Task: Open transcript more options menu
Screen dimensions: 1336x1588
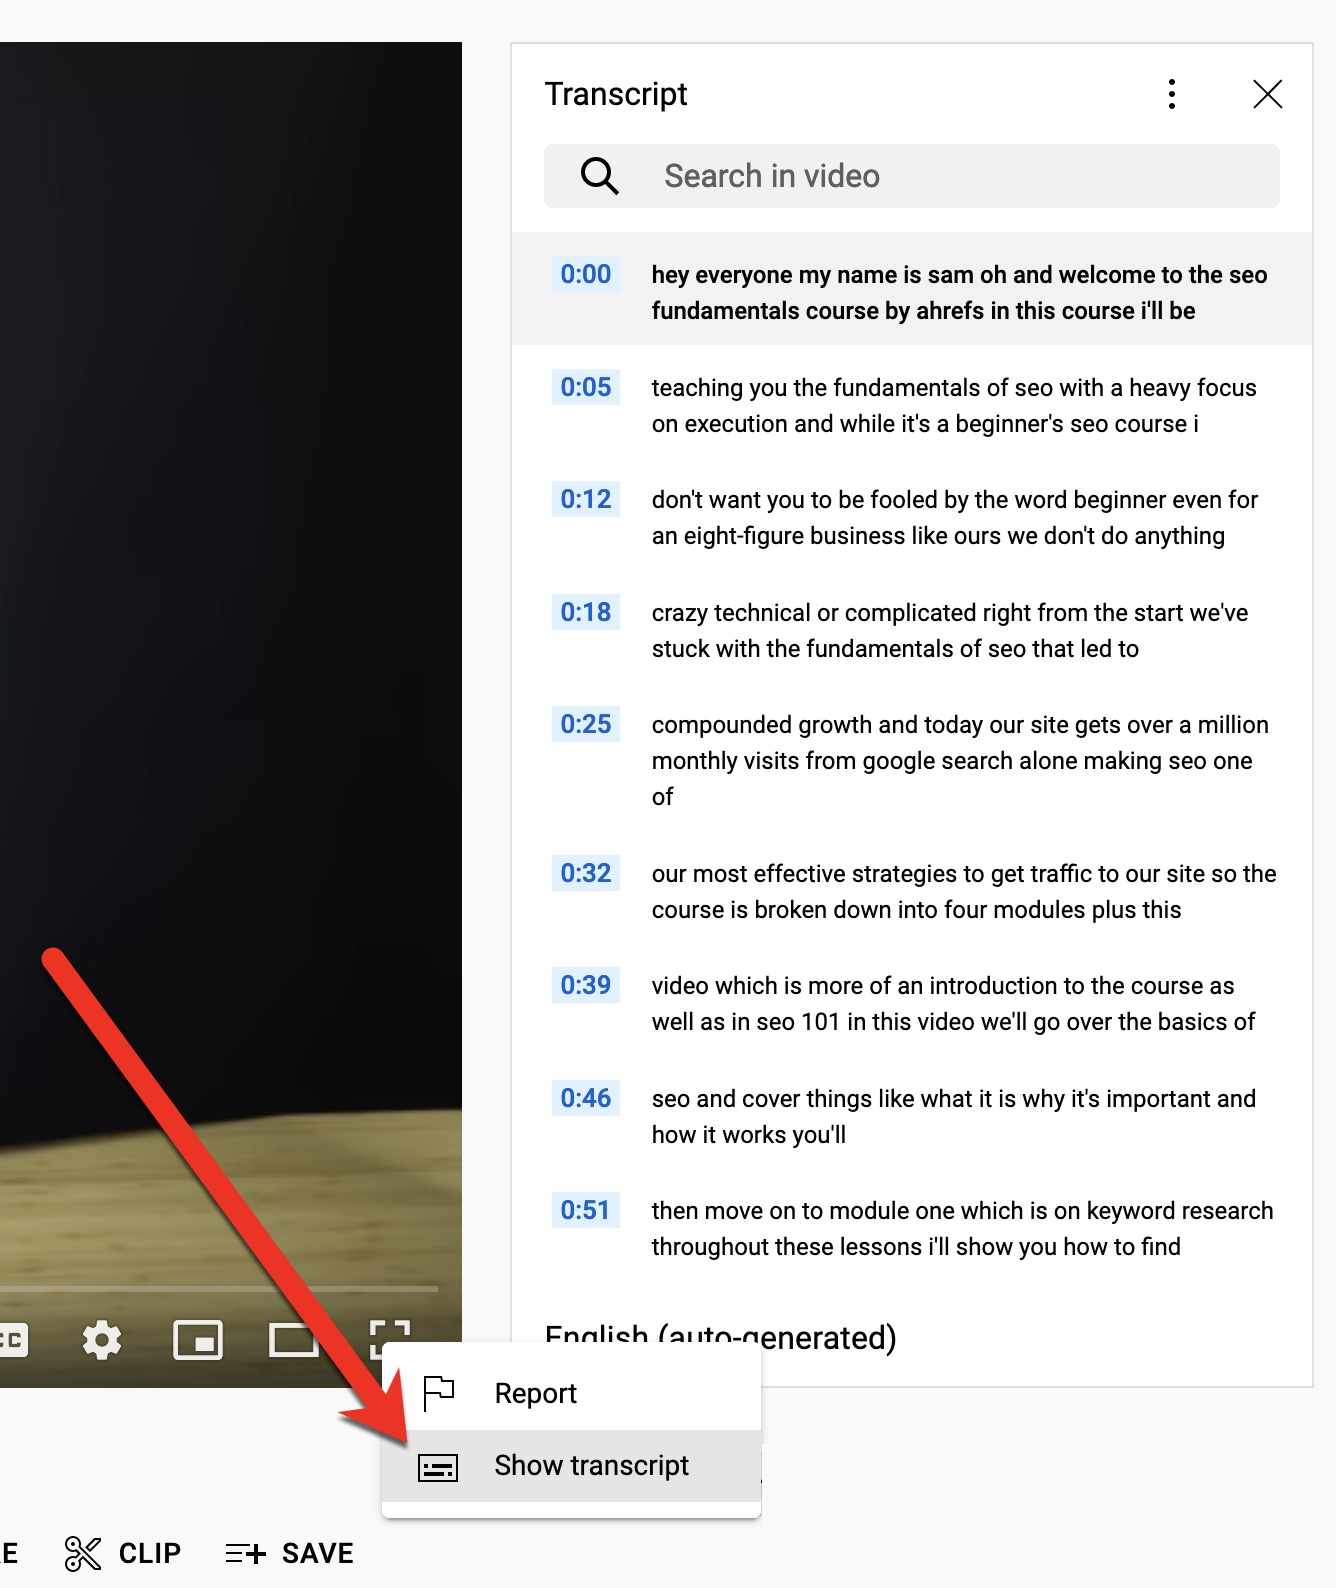Action: (x=1171, y=94)
